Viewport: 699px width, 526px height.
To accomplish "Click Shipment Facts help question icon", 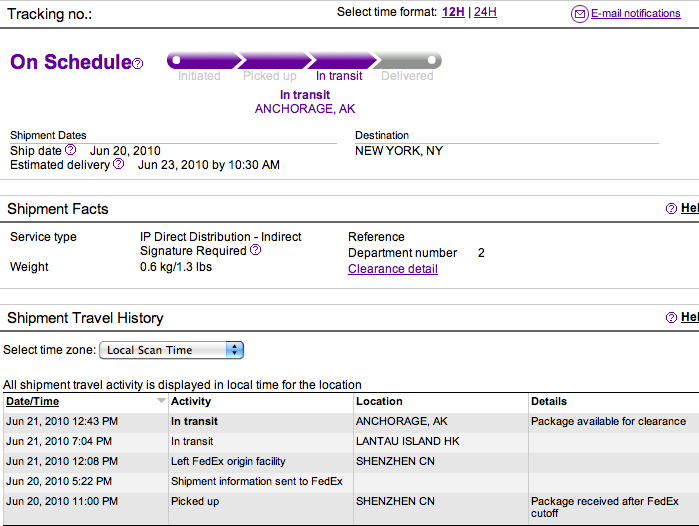I will 671,209.
